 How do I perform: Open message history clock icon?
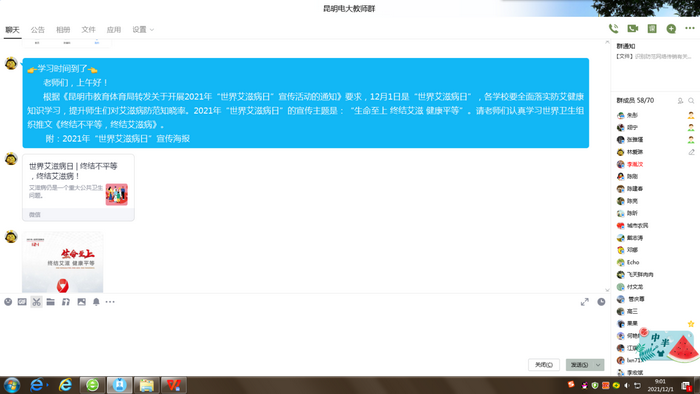(601, 302)
